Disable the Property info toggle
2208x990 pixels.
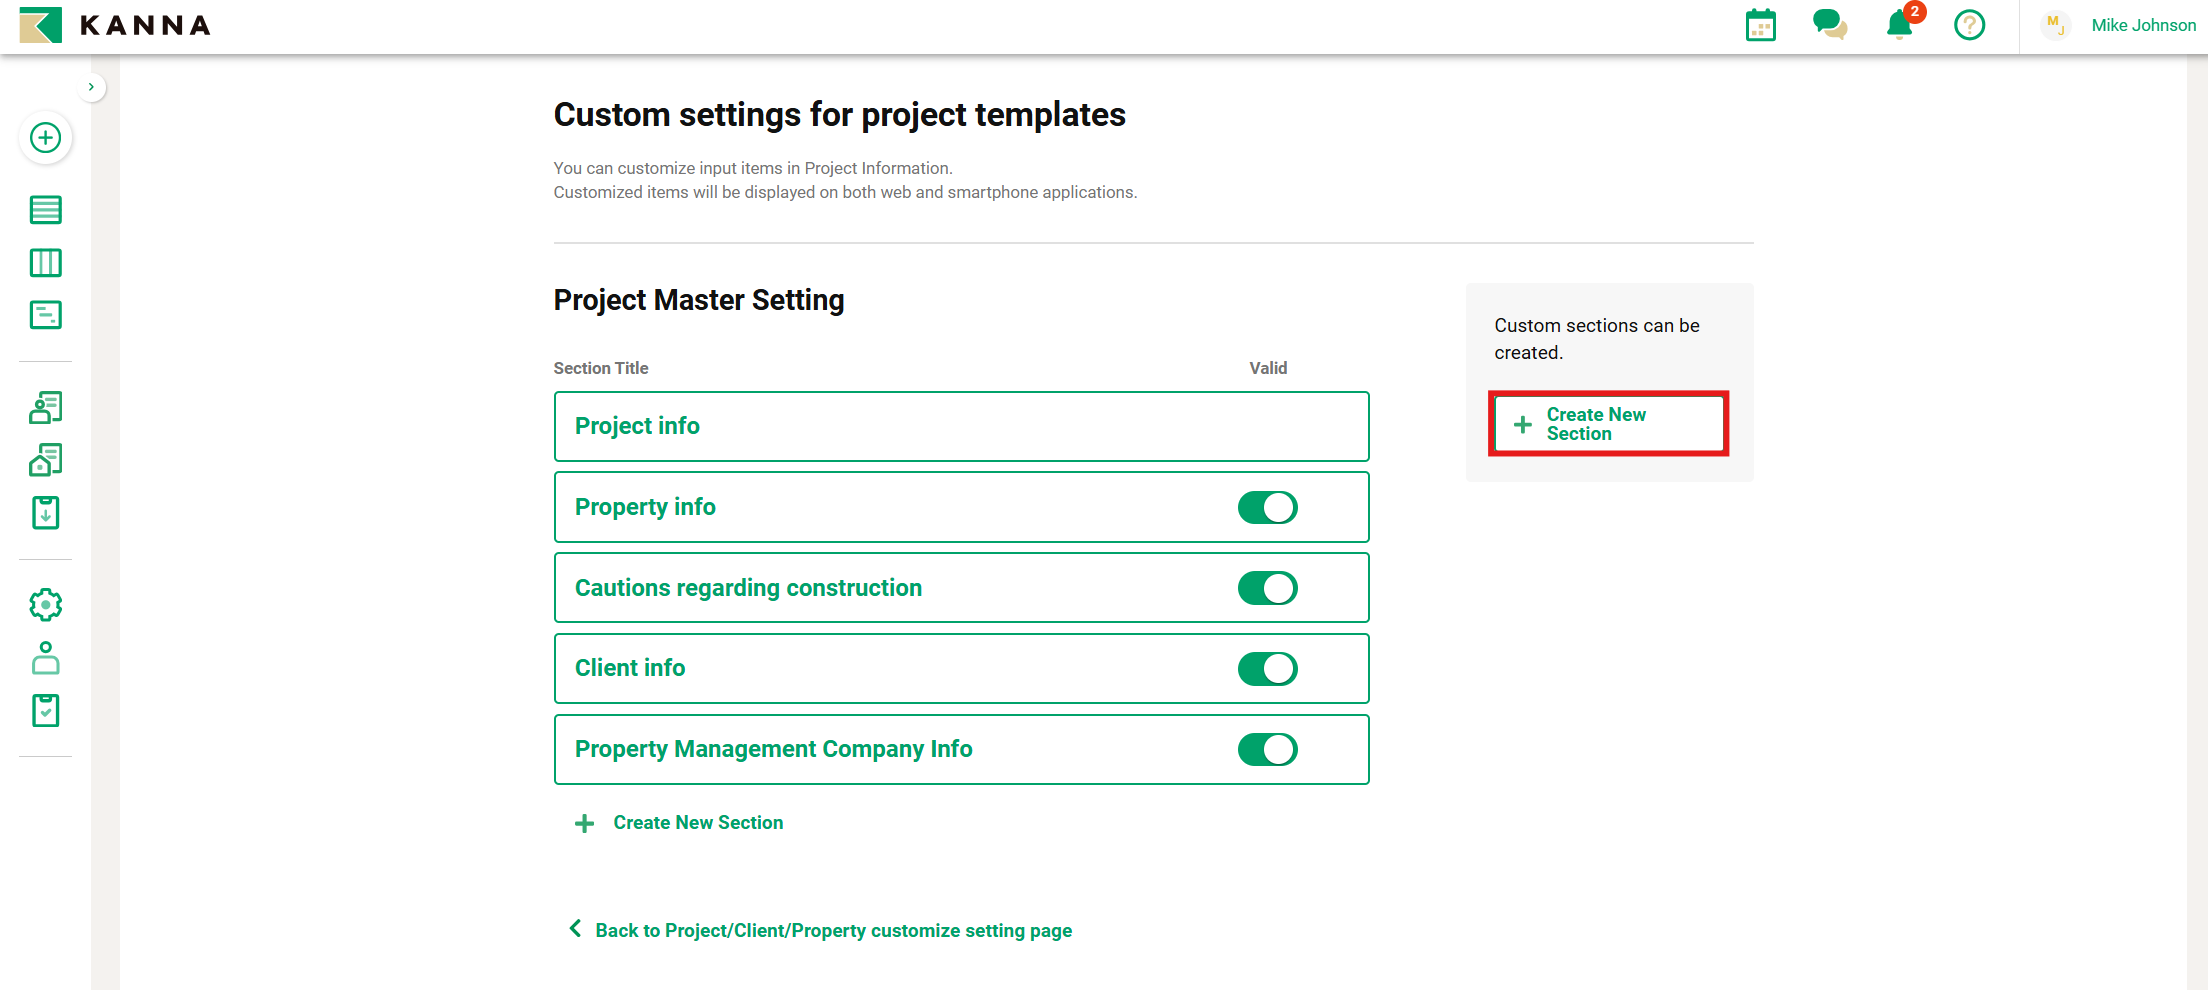click(x=1267, y=508)
